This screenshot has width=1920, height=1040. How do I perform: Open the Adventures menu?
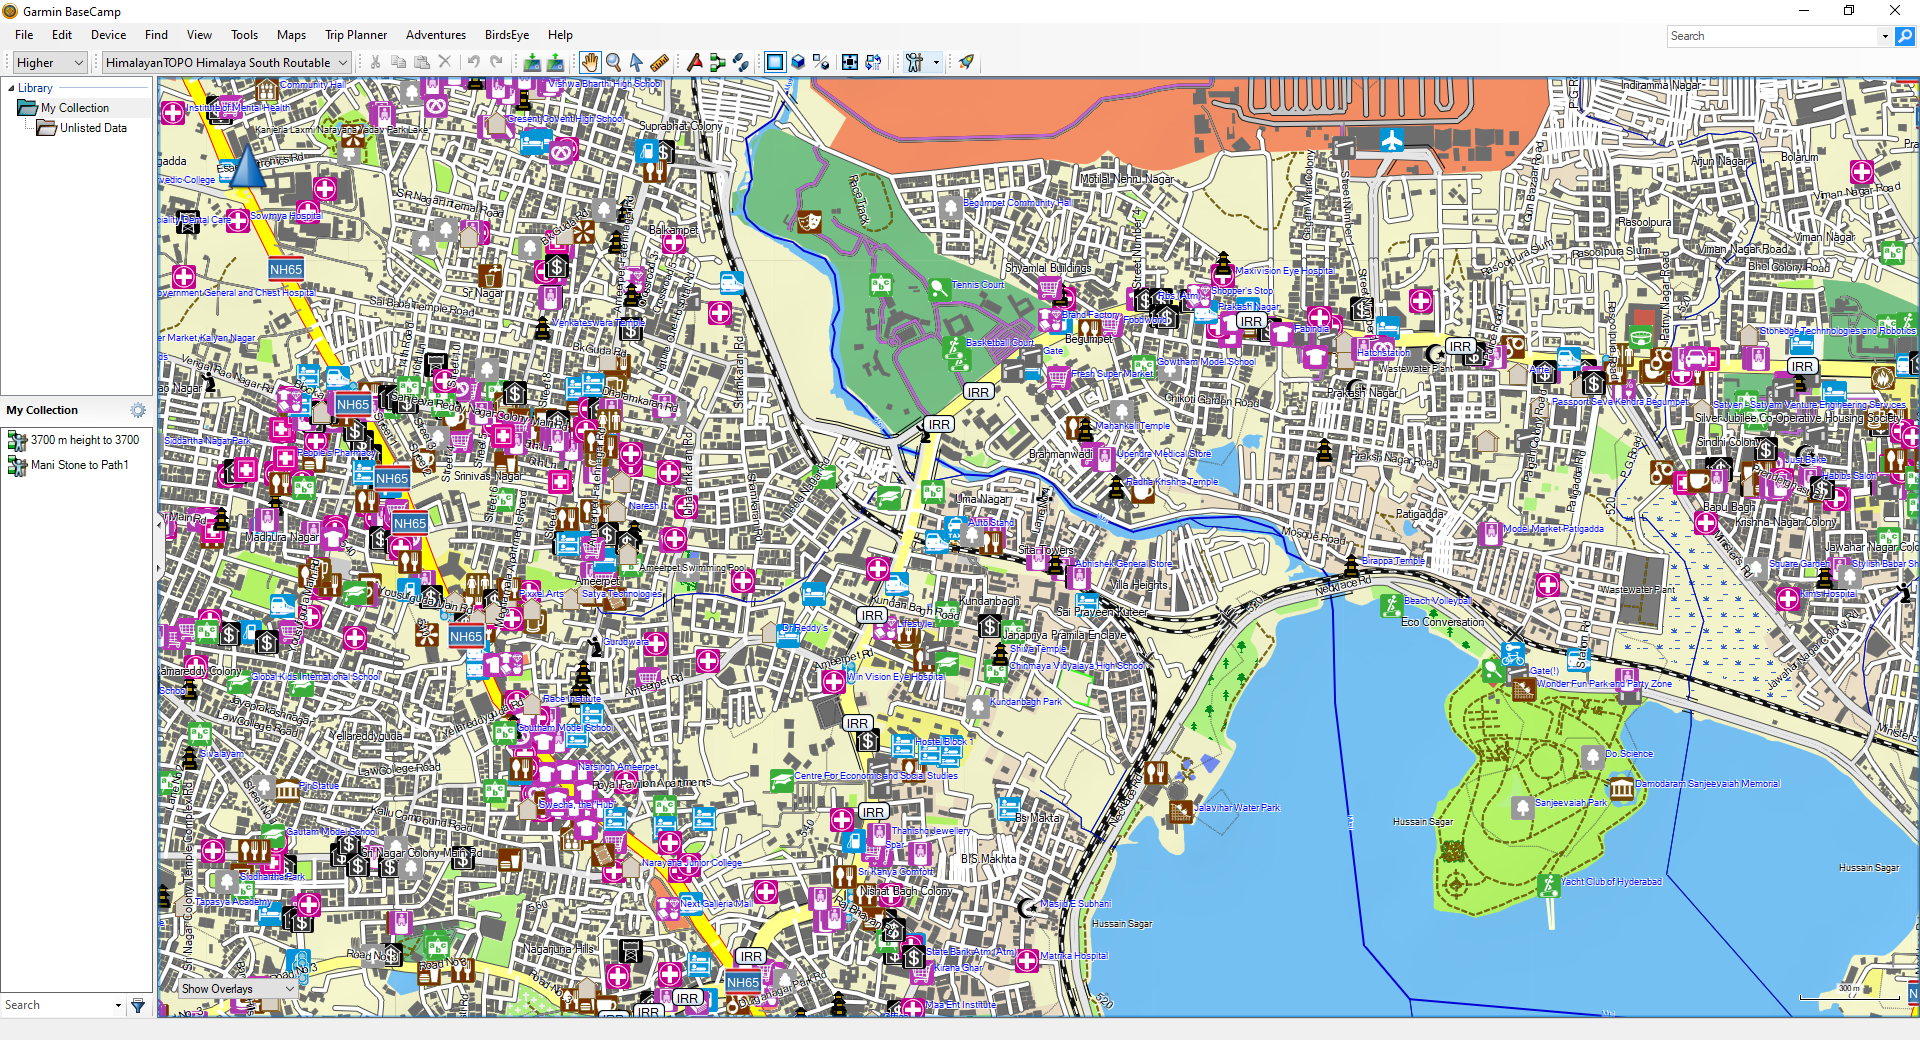pos(436,35)
